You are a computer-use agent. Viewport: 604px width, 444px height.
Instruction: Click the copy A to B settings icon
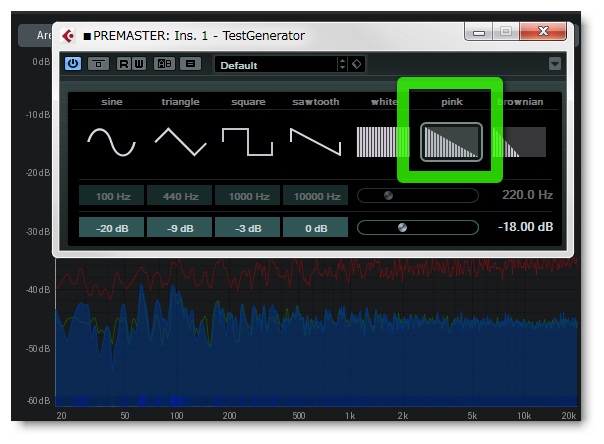[x=190, y=64]
